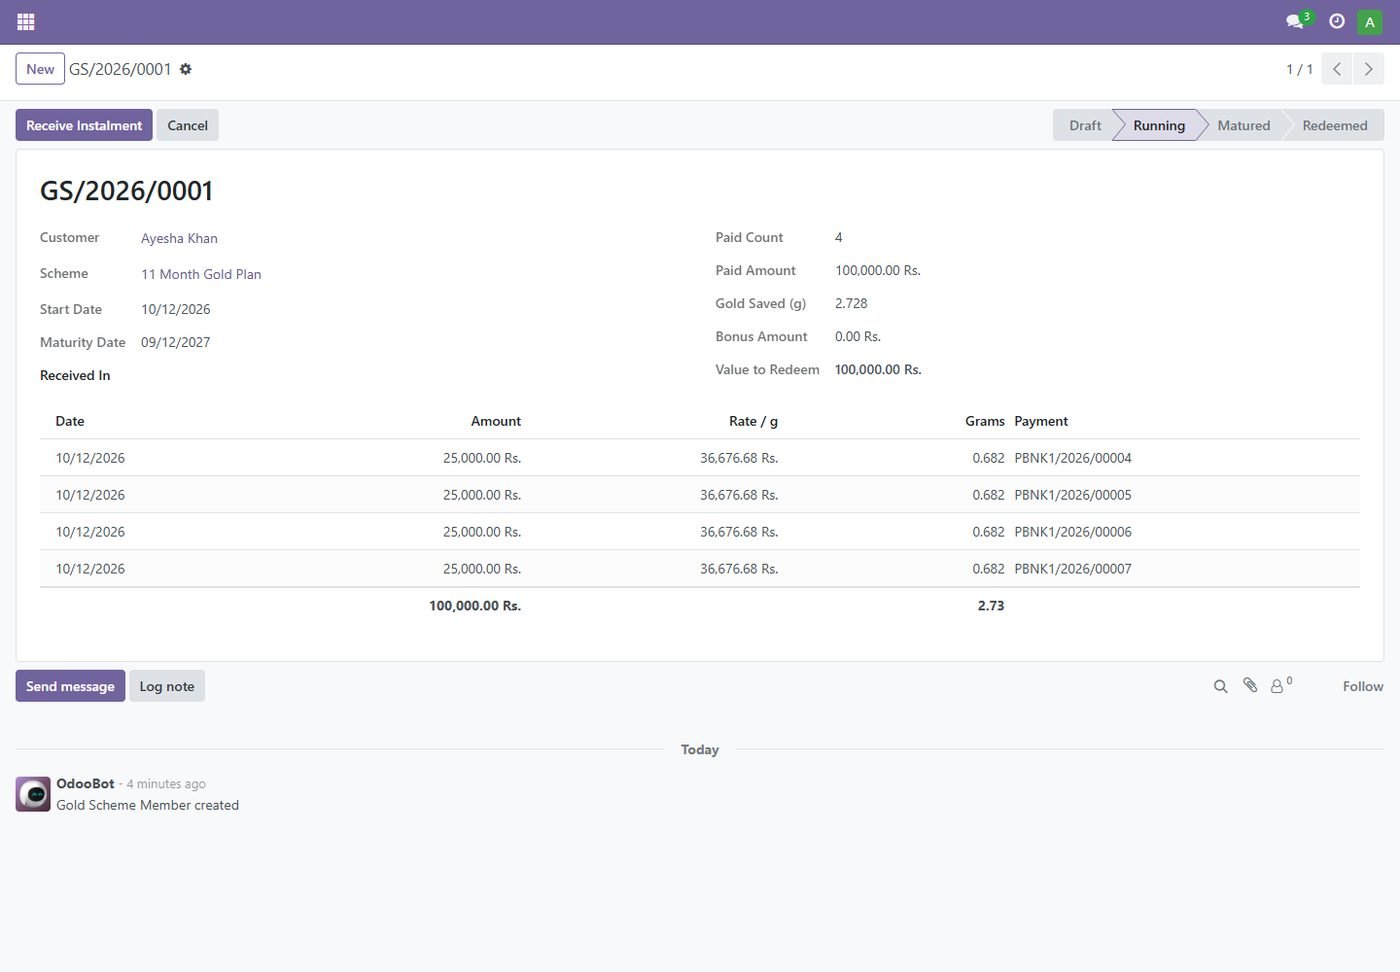Open the record actions gear menu
1400x972 pixels.
point(185,69)
